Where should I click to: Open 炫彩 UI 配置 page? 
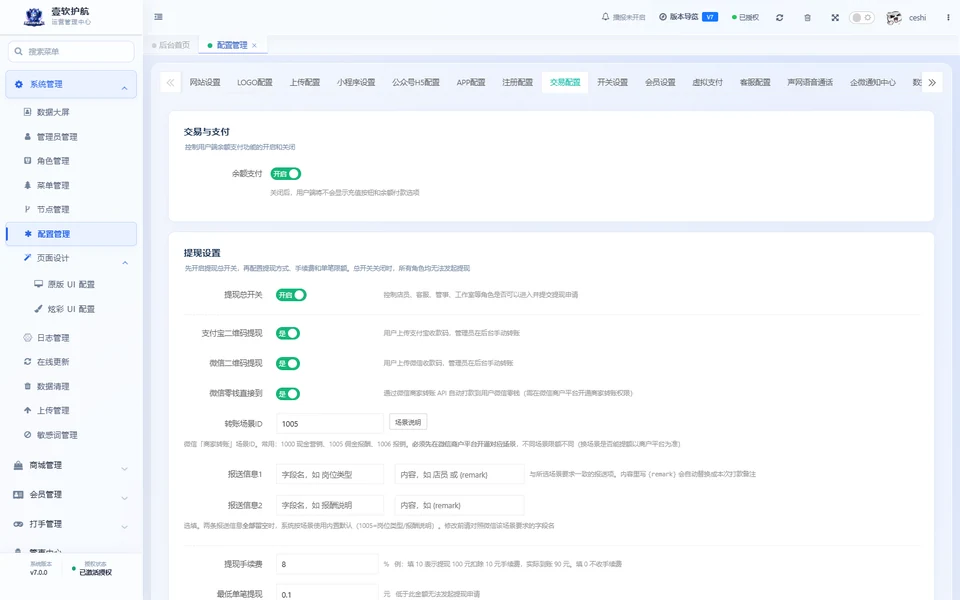(x=71, y=309)
